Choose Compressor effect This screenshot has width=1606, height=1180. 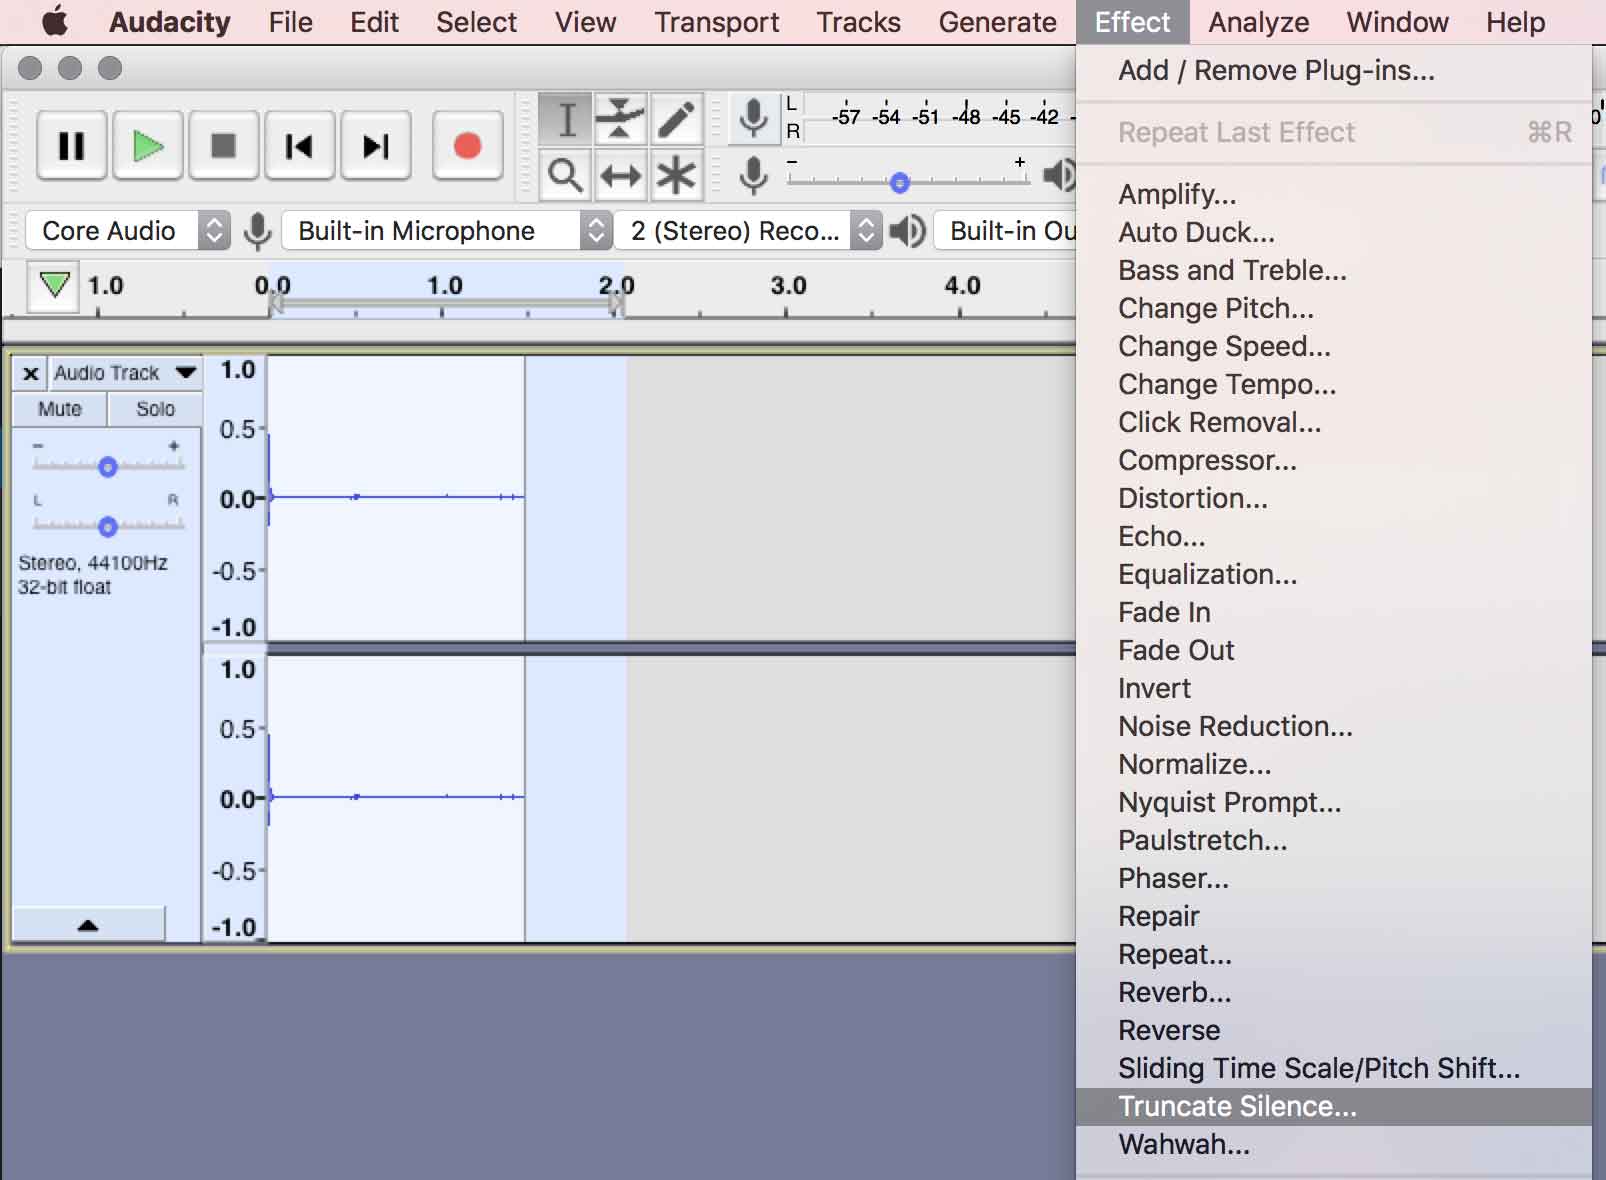point(1334,460)
